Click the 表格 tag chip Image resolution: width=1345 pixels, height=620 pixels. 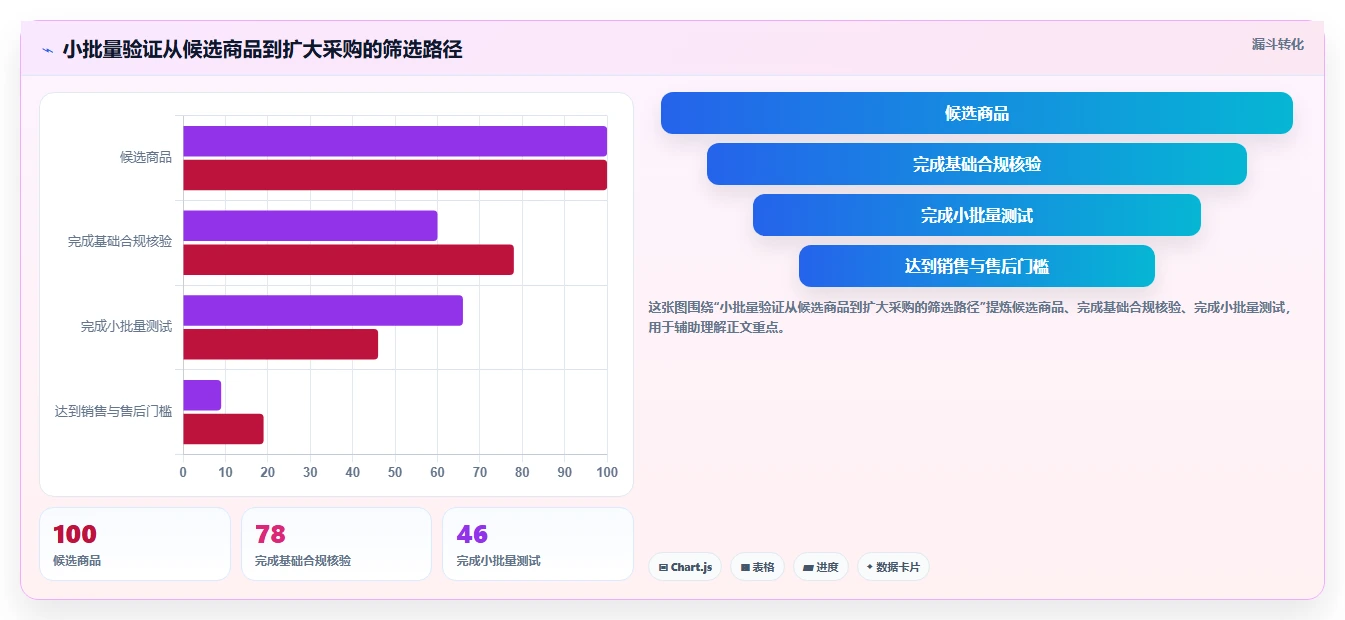coord(757,567)
